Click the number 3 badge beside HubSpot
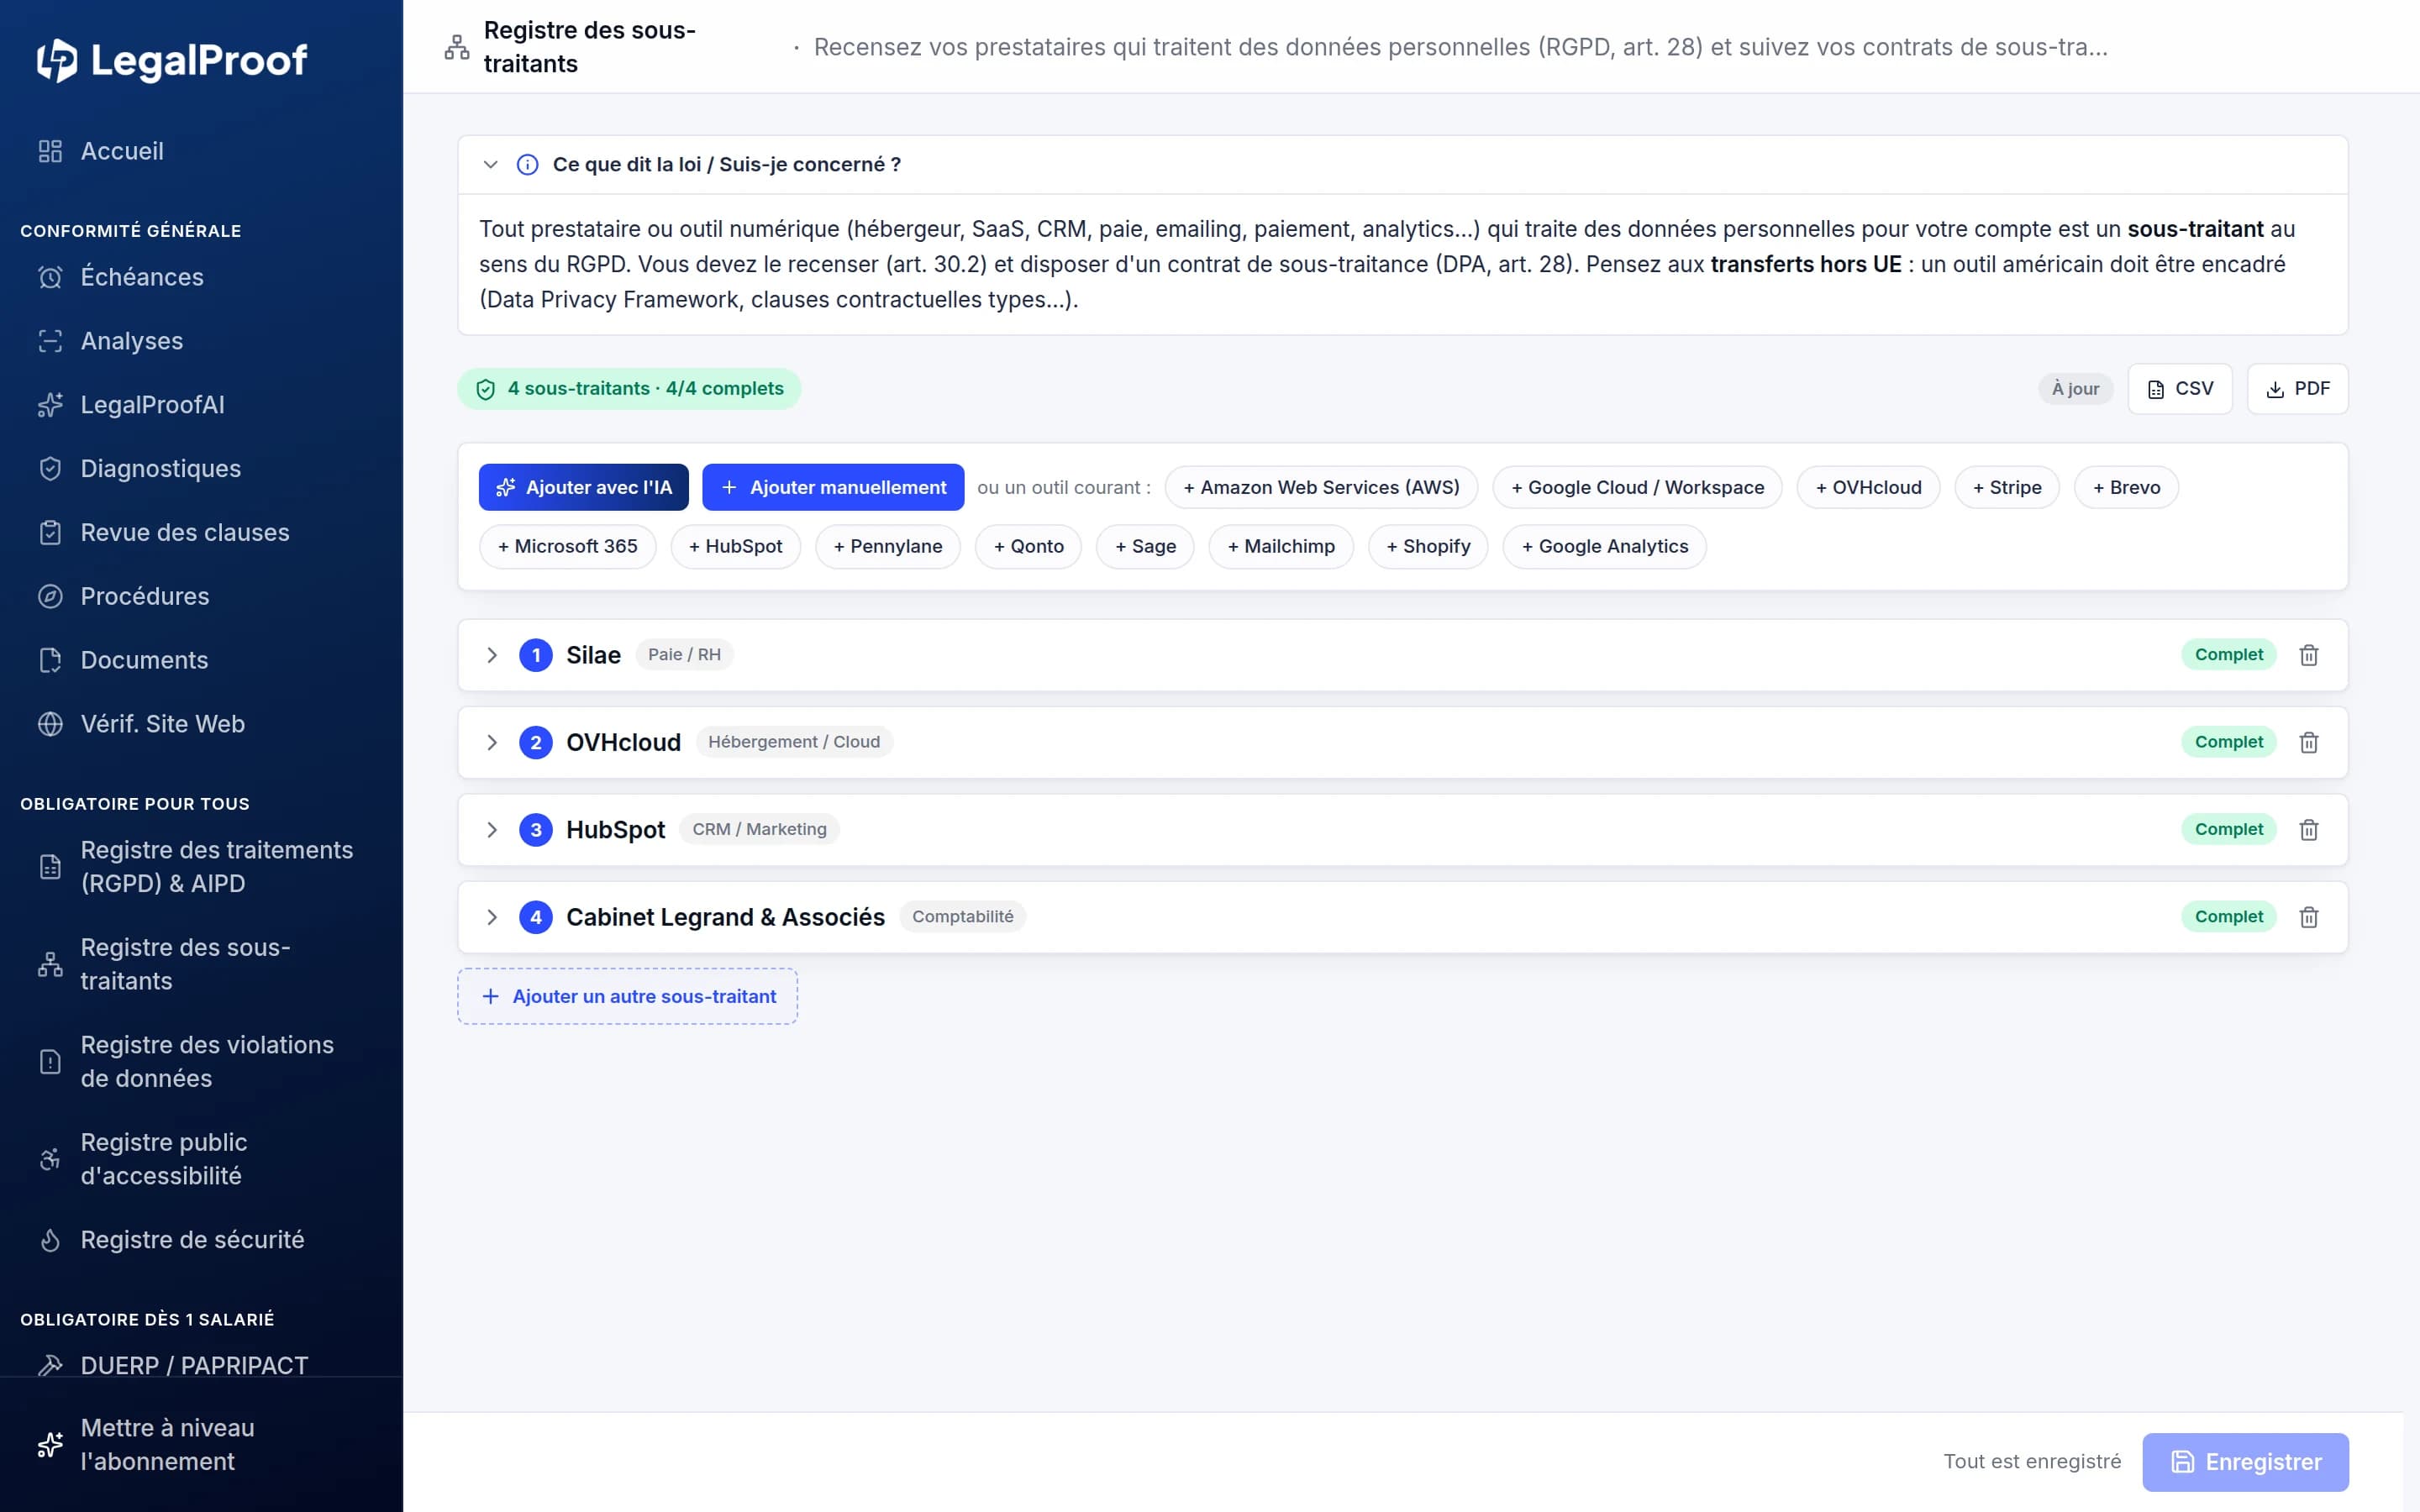 point(536,829)
